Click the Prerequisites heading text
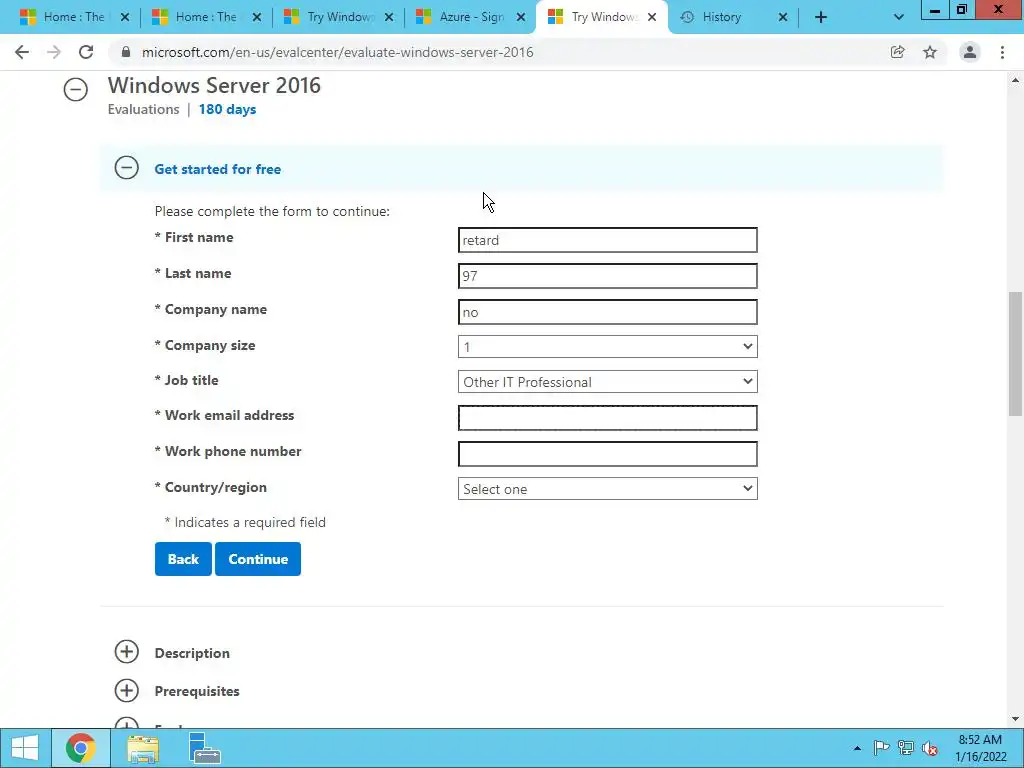Screen dimensions: 1024x768 coord(197,691)
